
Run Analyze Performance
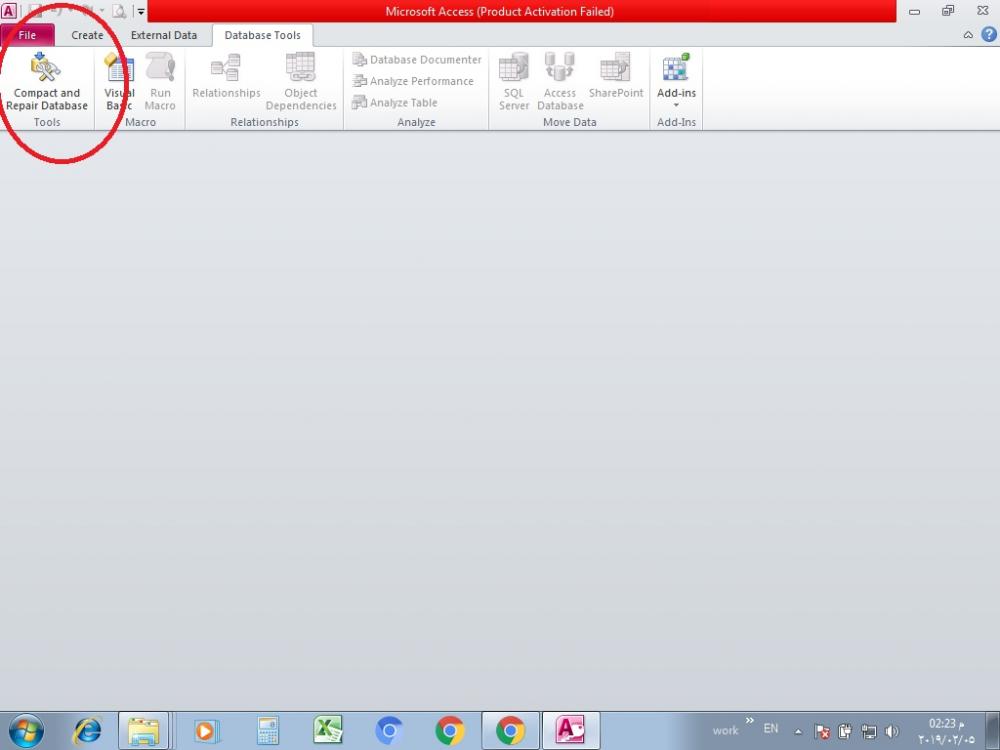(x=413, y=81)
